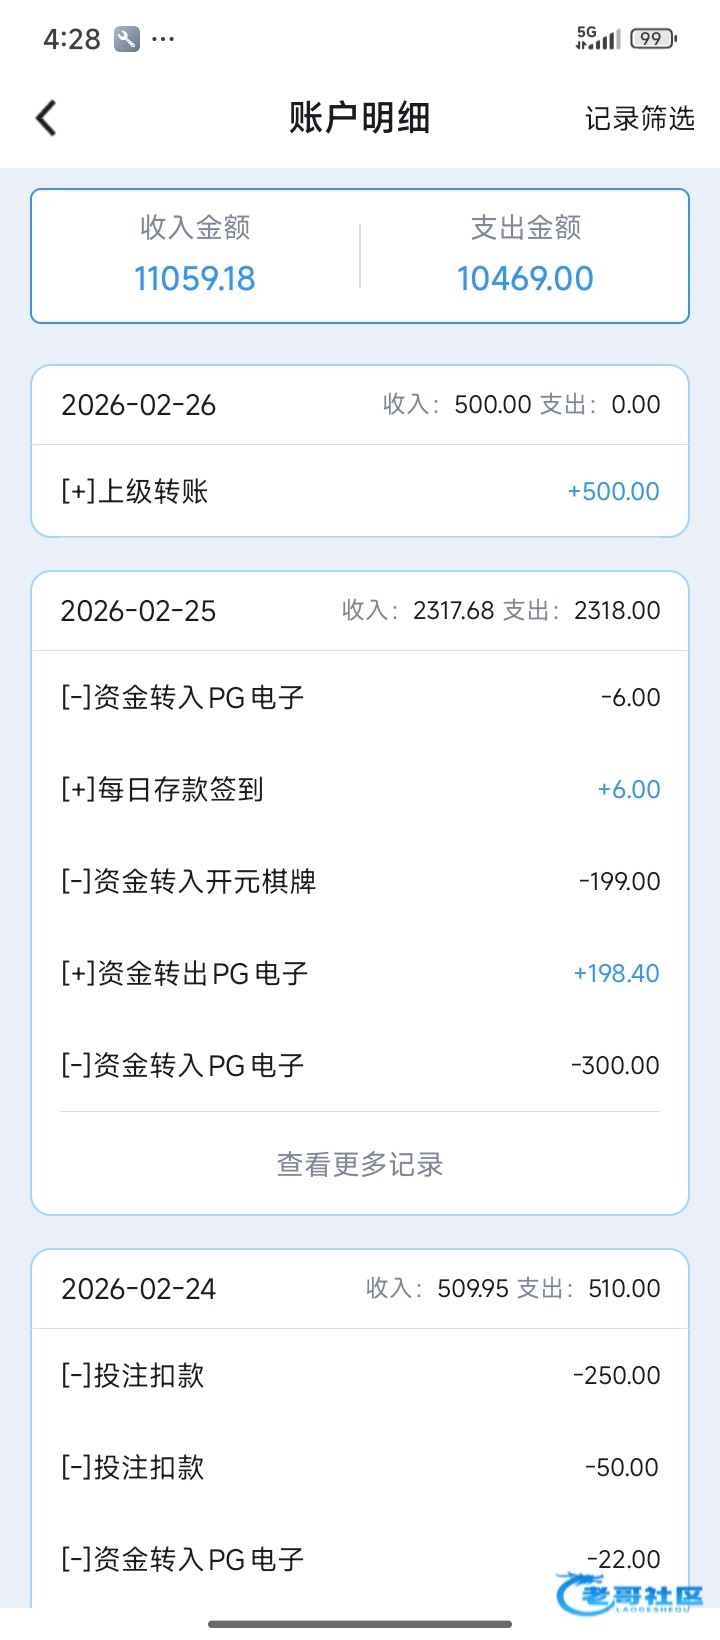720x1640 pixels.
Task: Open the 资金转出PG电子 +198.40 record
Action: (x=360, y=973)
